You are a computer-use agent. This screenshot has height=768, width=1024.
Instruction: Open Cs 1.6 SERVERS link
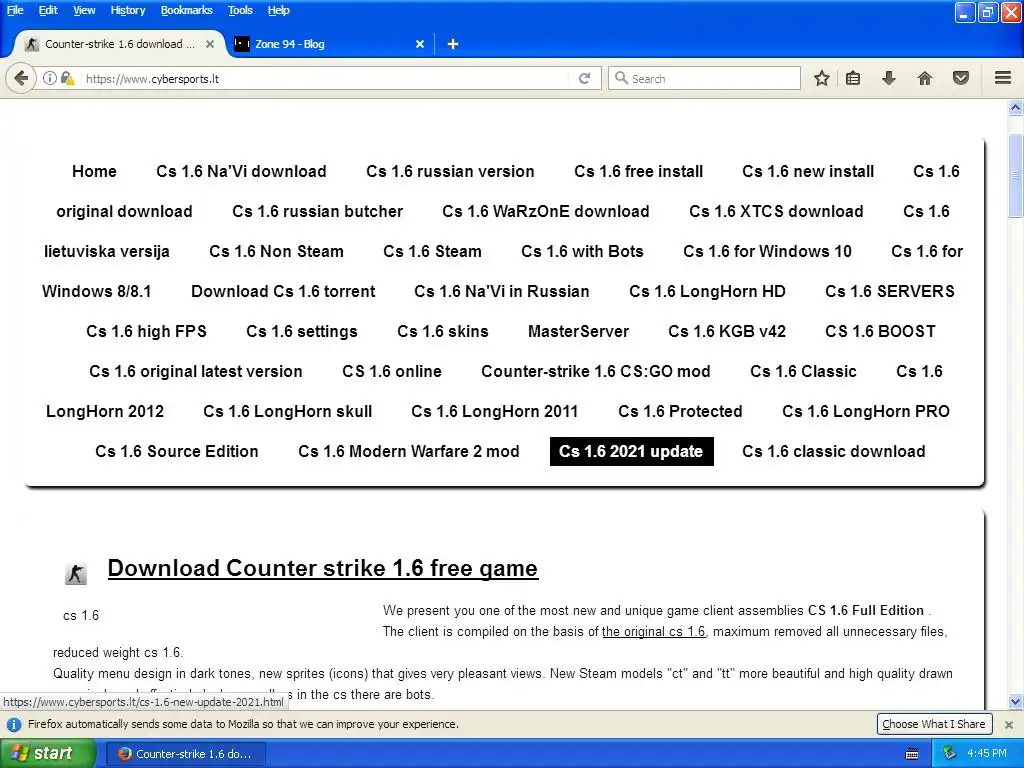coord(889,291)
